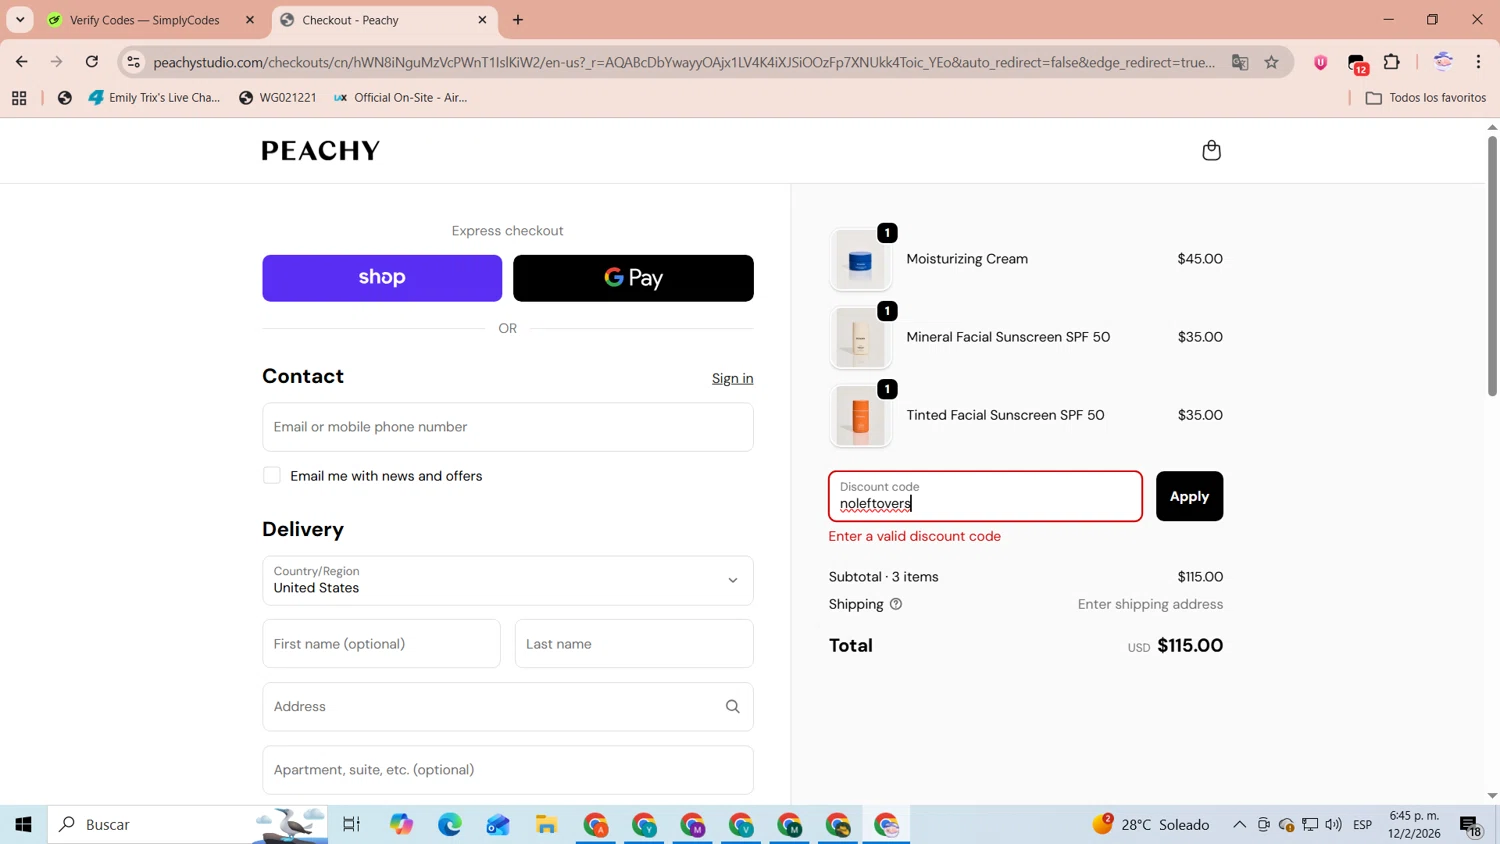The width and height of the screenshot is (1500, 844).
Task: Go forward in browser history
Action: [x=57, y=62]
